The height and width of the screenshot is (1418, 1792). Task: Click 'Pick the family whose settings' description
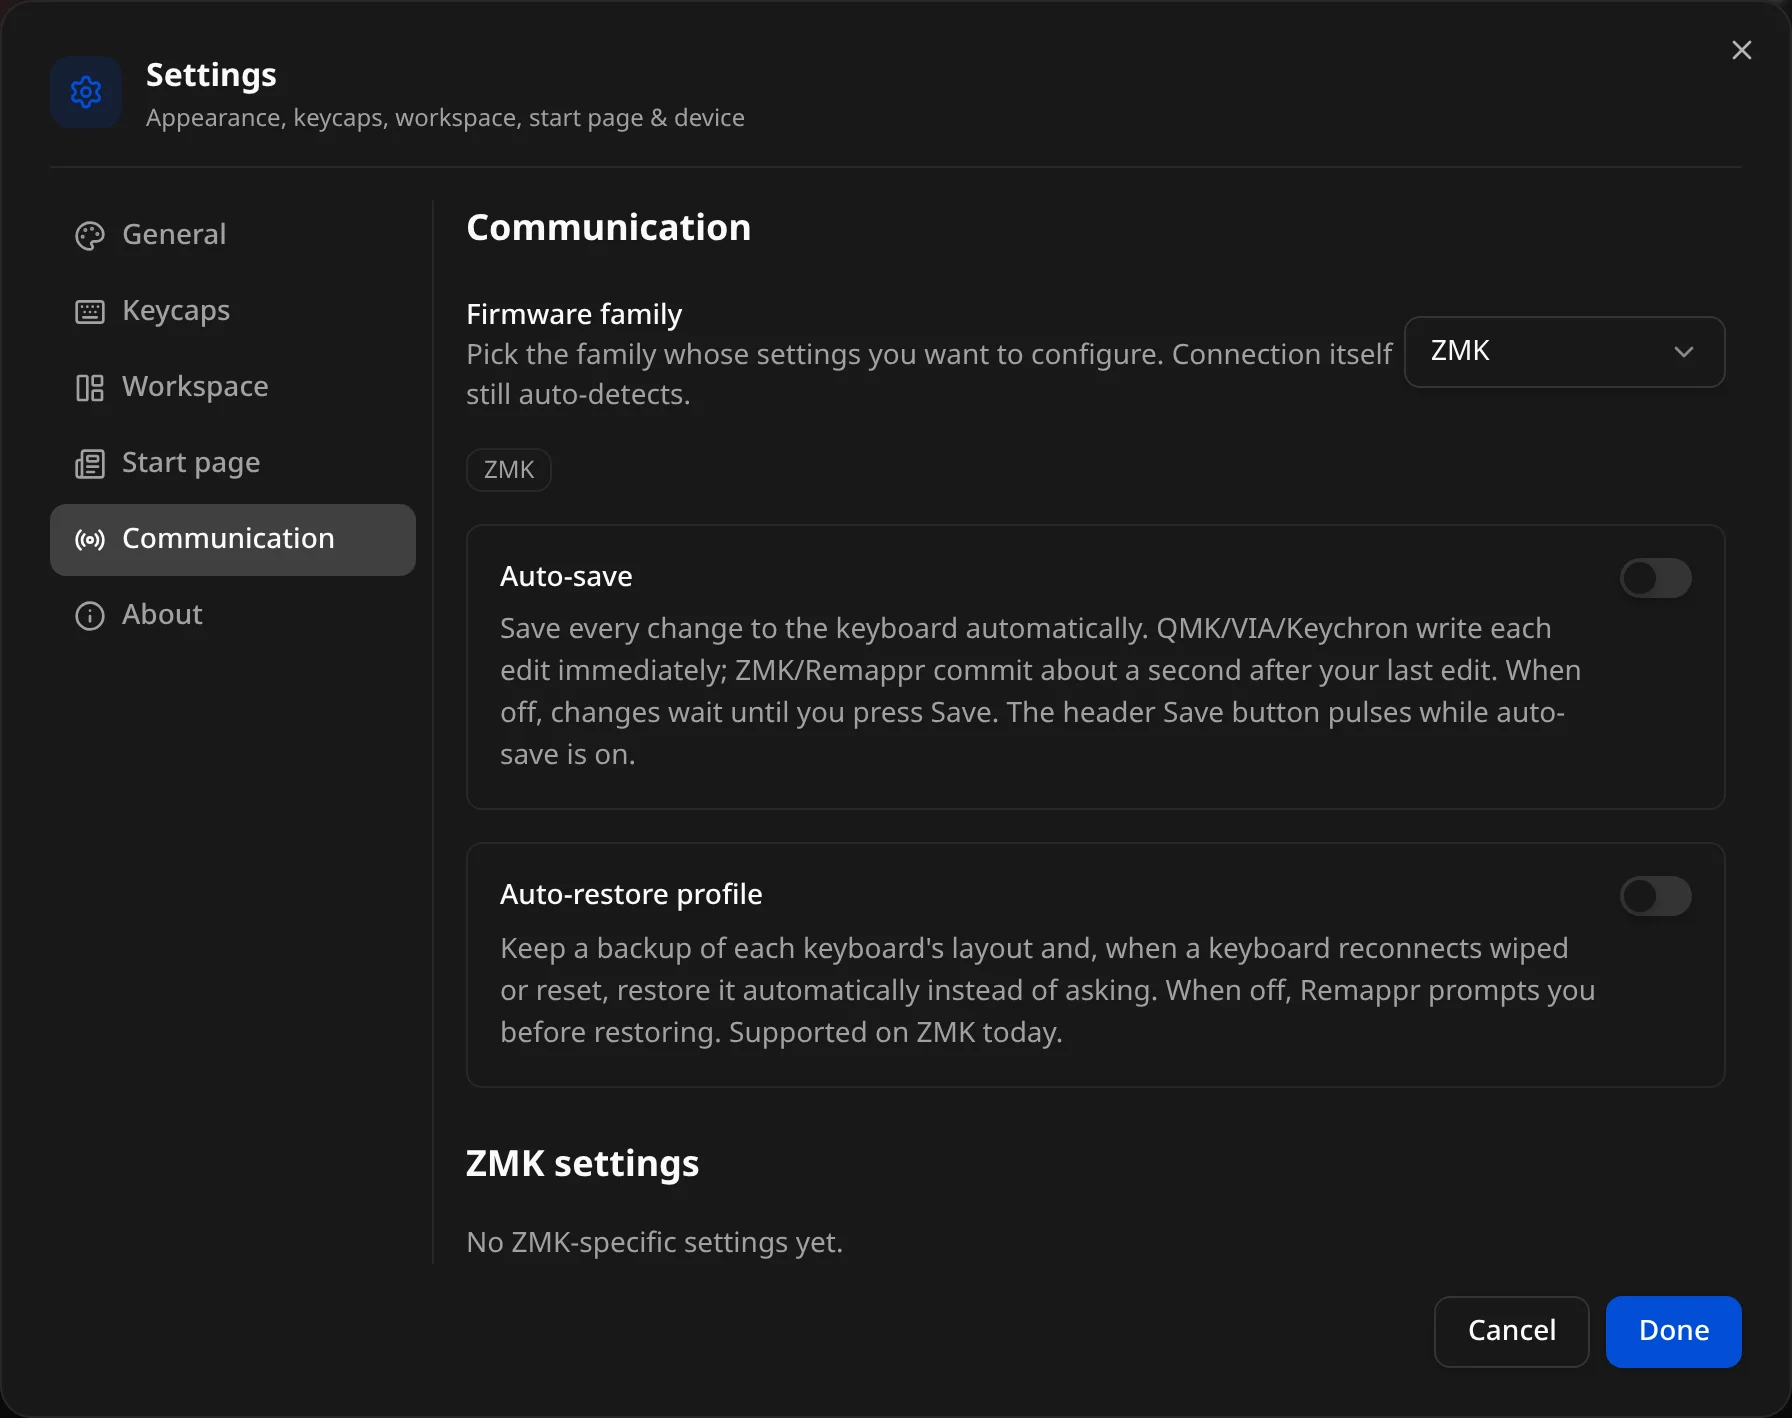(x=929, y=374)
